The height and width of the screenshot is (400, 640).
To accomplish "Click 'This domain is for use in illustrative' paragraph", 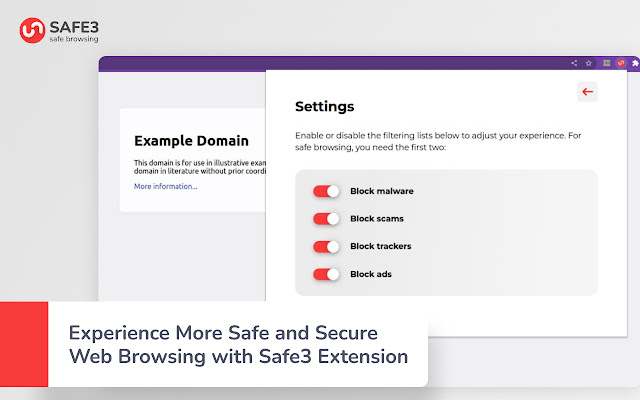I will (200, 167).
